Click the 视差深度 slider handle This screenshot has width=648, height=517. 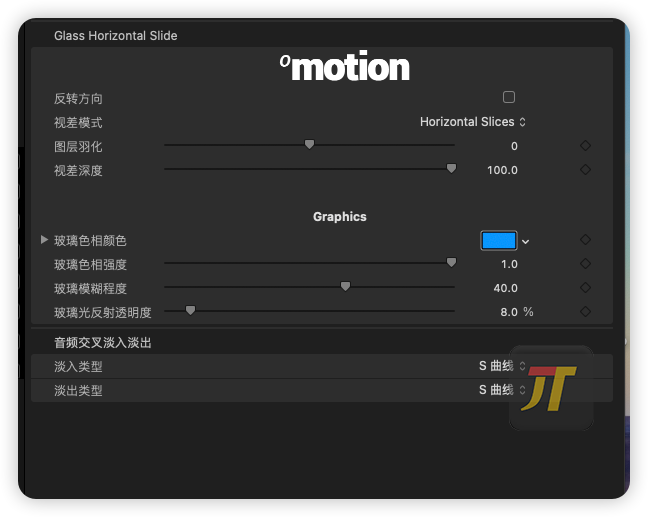click(x=451, y=168)
